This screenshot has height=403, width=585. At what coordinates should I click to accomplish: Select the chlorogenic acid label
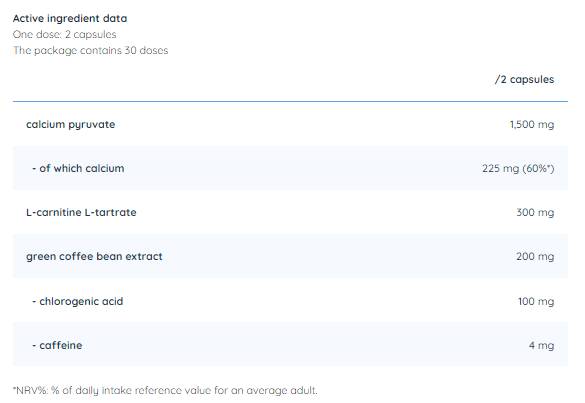78,301
